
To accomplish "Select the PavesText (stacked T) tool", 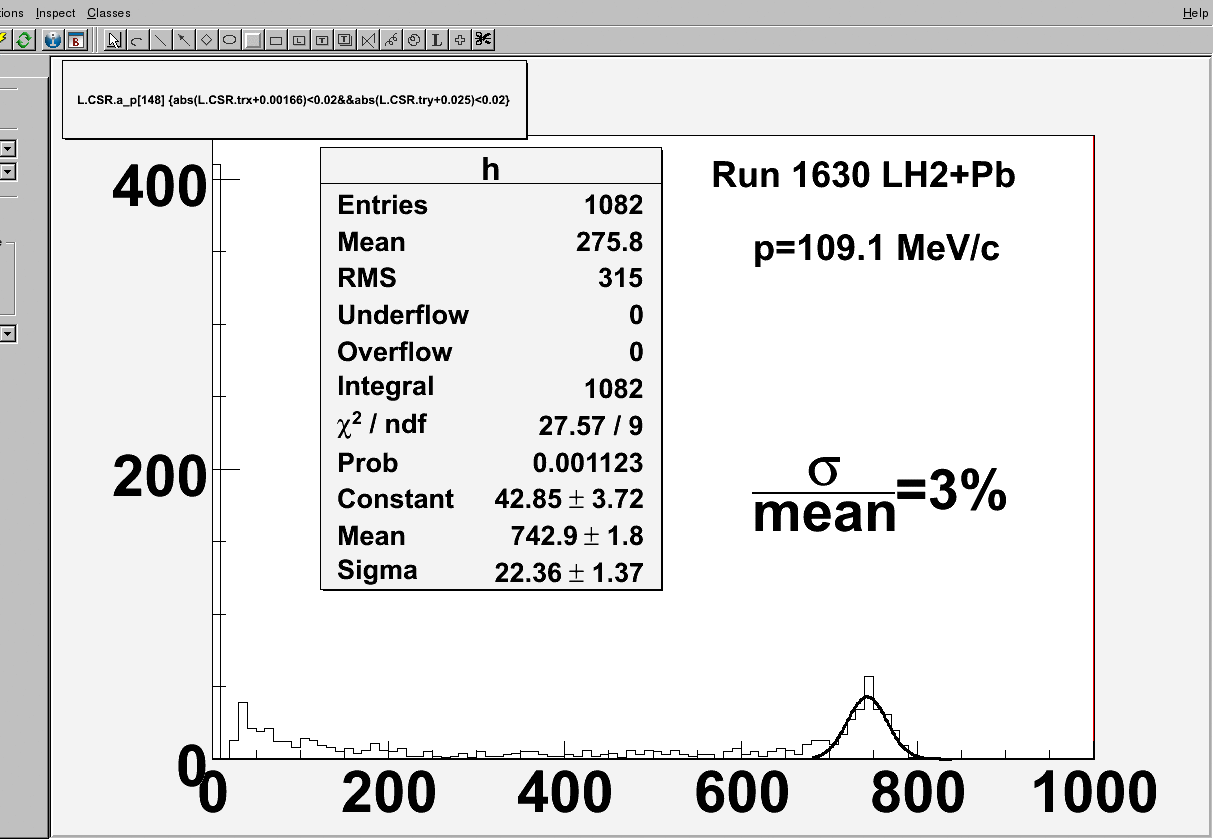I will [345, 40].
